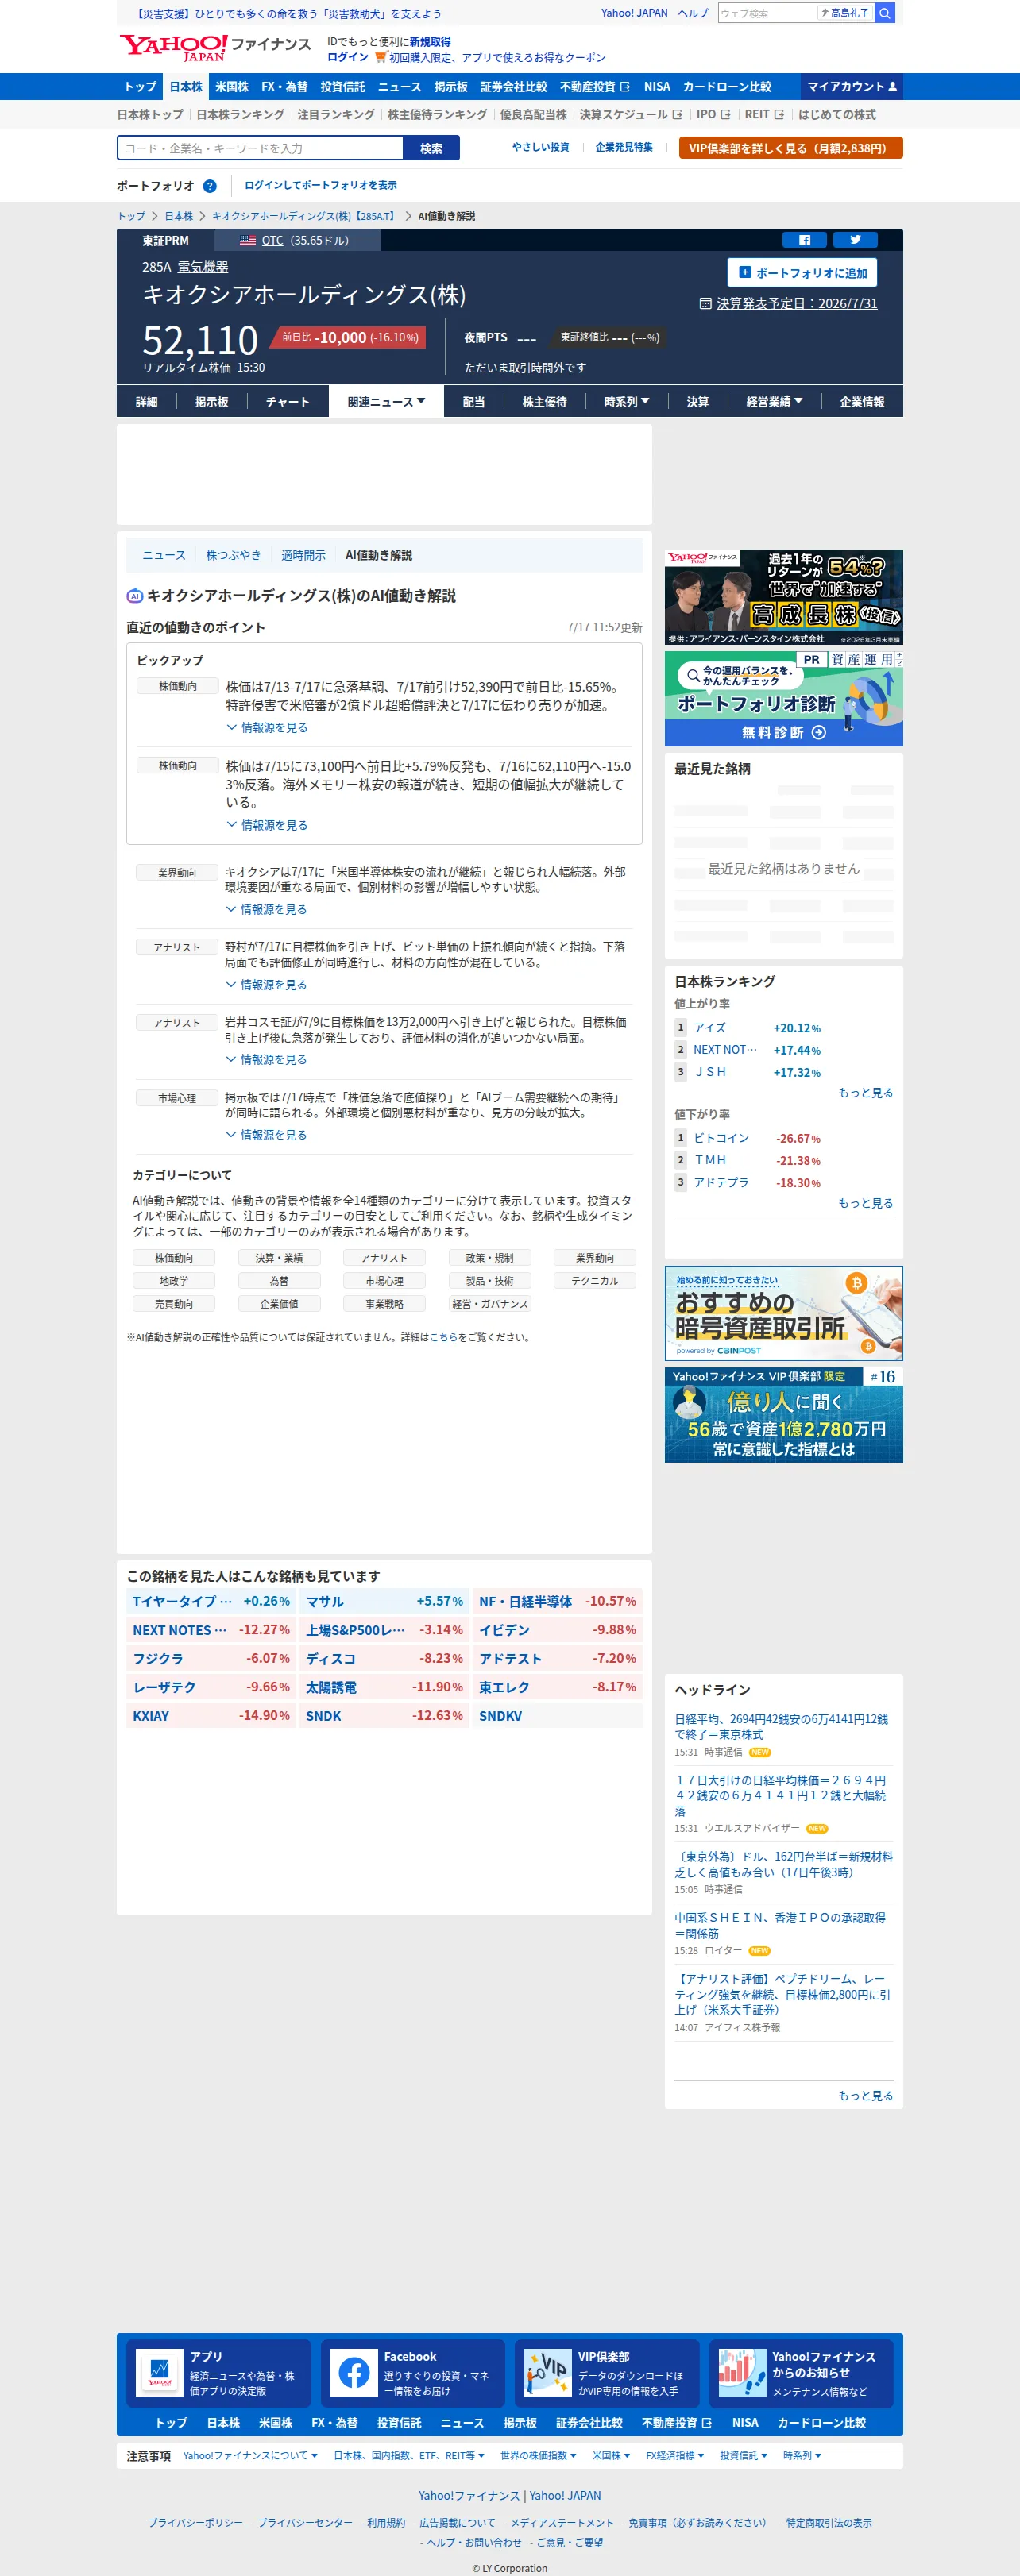Switch to the 株つぶやき tab
The image size is (1020, 2576).
[233, 555]
